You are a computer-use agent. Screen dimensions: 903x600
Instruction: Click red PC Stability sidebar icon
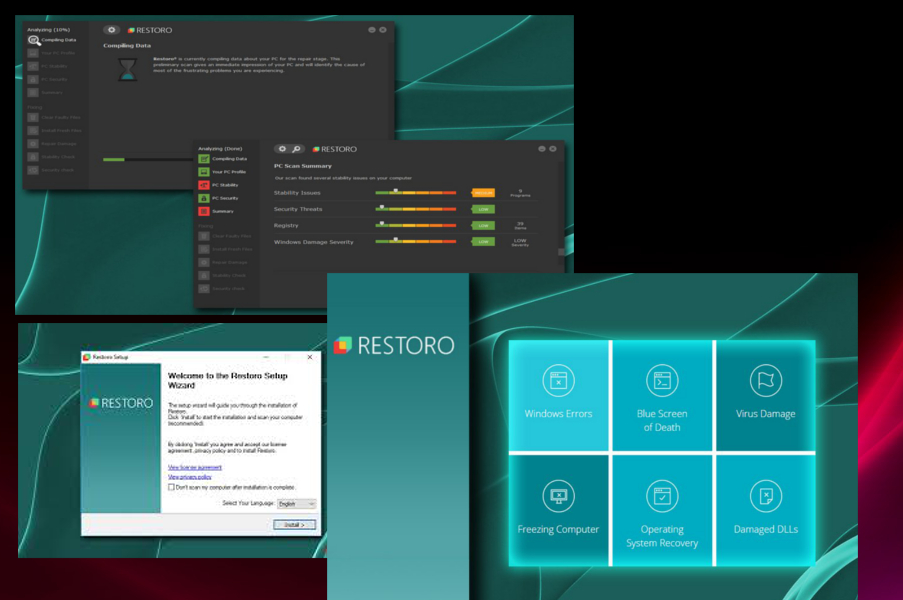204,185
